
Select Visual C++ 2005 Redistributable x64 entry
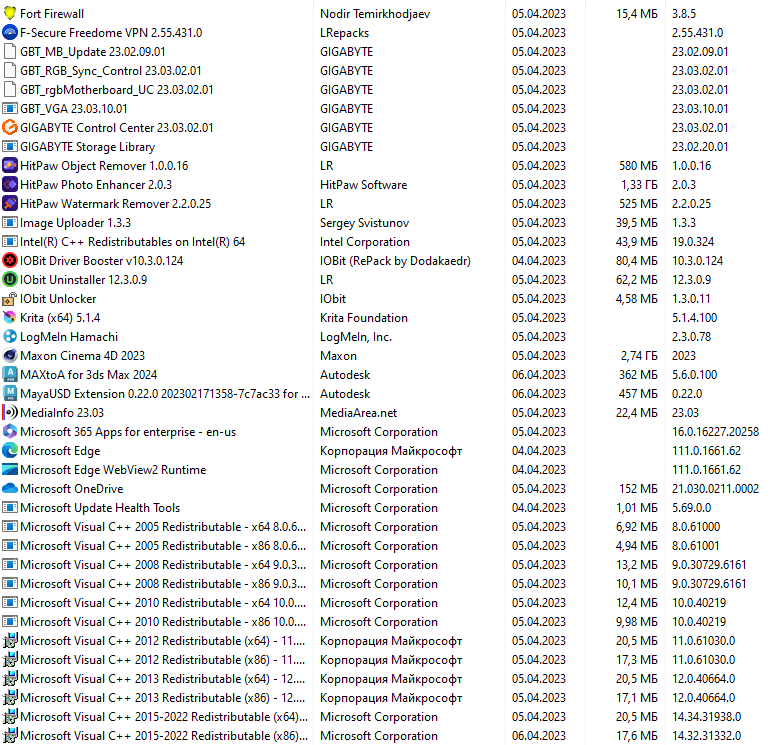163,527
